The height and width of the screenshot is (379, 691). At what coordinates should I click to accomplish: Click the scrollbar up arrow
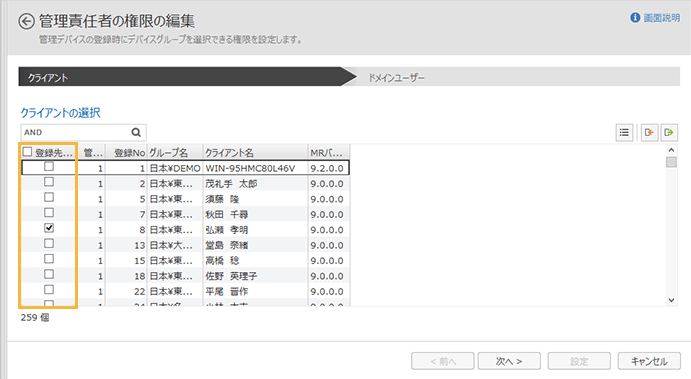click(x=671, y=150)
